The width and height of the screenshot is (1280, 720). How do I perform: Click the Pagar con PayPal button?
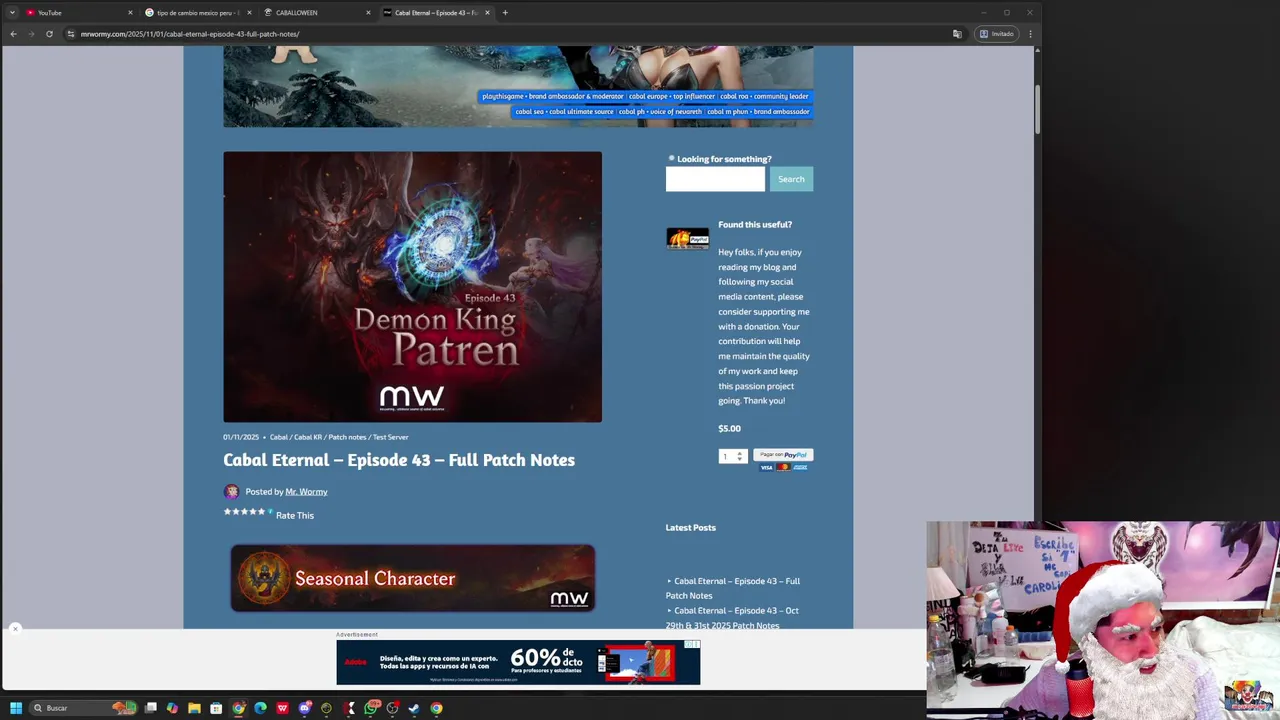pyautogui.click(x=783, y=455)
